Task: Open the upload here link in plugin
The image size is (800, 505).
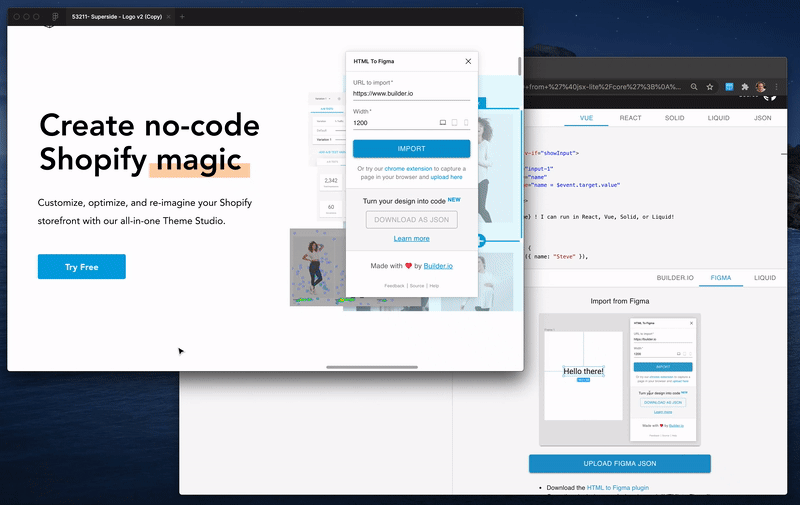Action: point(446,177)
